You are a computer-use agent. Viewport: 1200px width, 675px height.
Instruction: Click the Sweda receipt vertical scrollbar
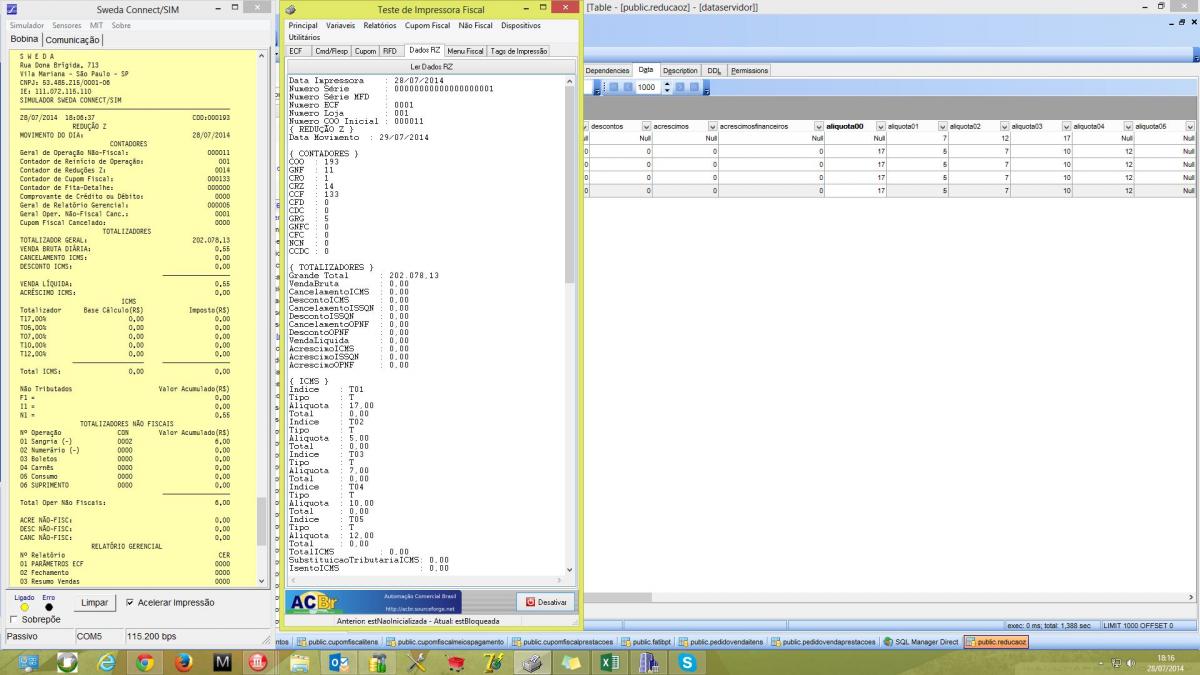pos(263,318)
